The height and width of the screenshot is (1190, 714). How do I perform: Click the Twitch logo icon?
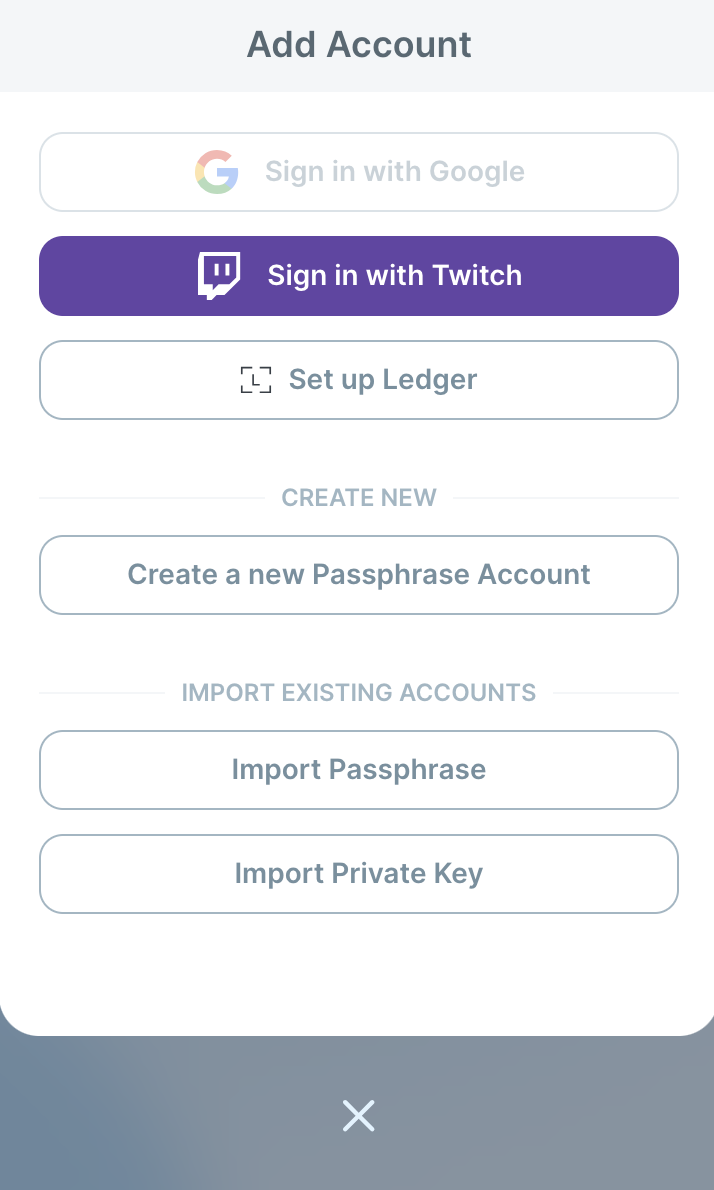tap(219, 275)
